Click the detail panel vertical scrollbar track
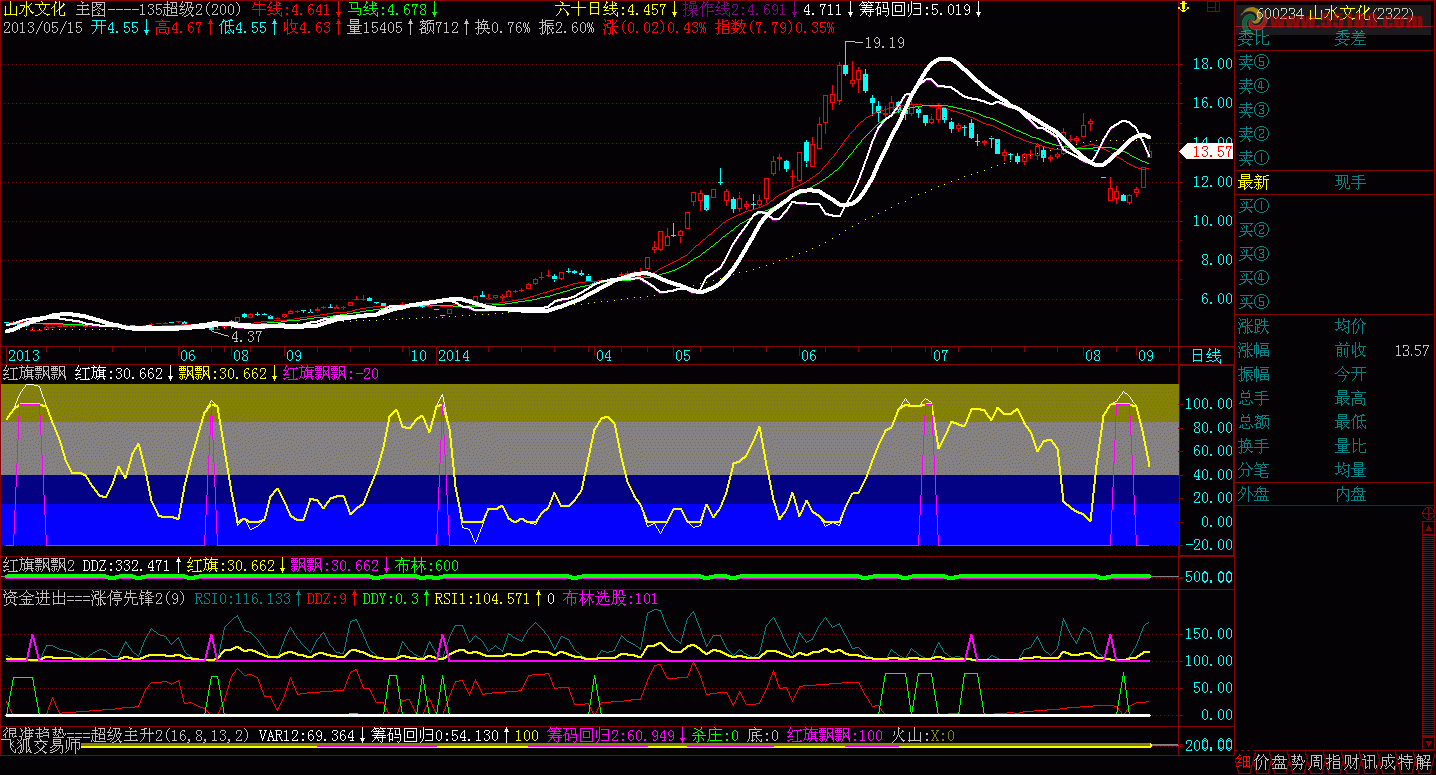Image resolution: width=1436 pixels, height=775 pixels. 1428,634
